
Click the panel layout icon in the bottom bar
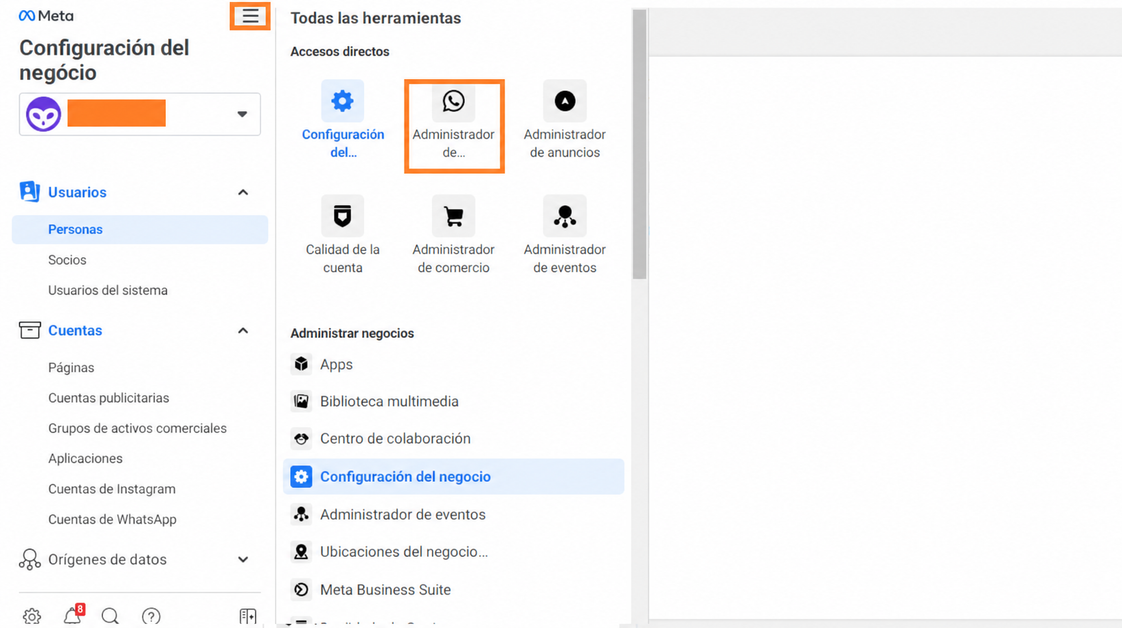coord(248,616)
